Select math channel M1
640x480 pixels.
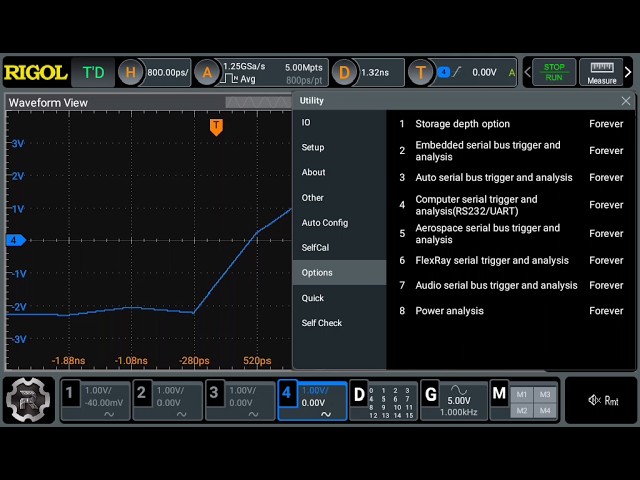522,395
